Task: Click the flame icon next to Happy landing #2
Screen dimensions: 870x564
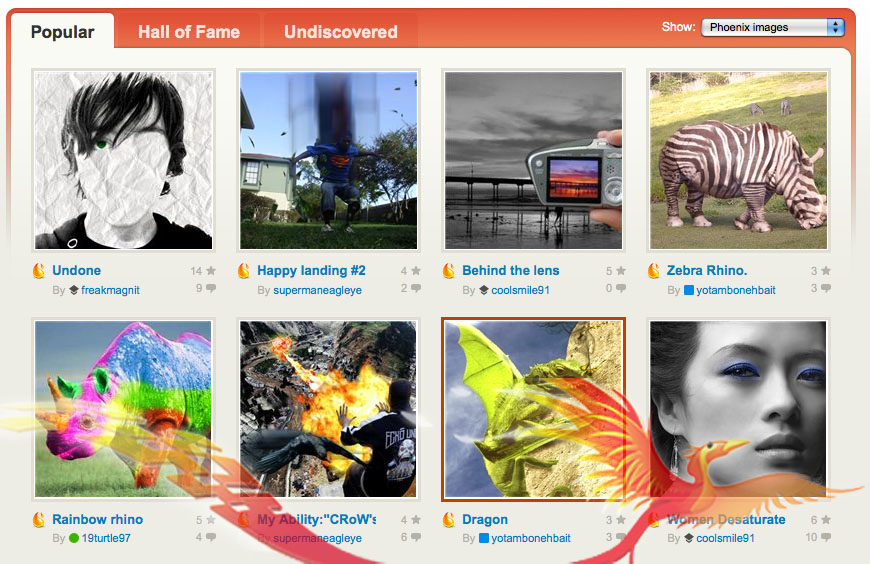Action: point(244,270)
